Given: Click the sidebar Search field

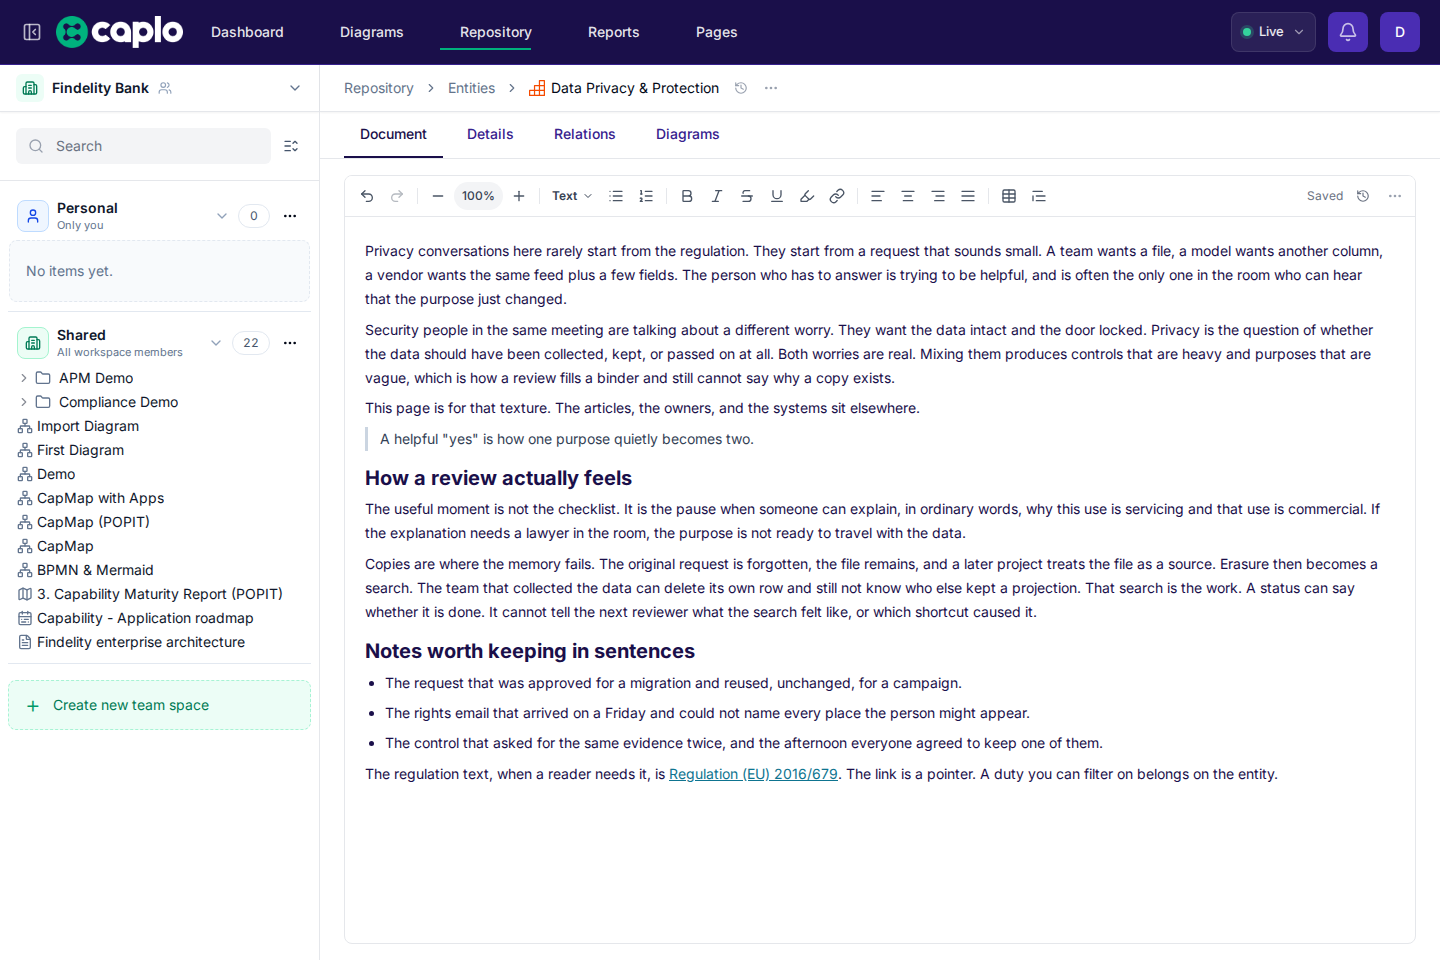Looking at the screenshot, I should tap(143, 146).
